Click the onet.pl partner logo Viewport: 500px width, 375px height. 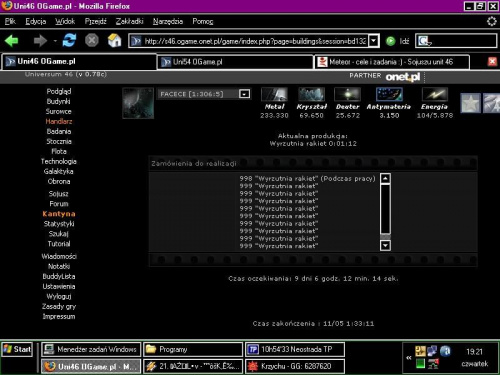click(403, 77)
